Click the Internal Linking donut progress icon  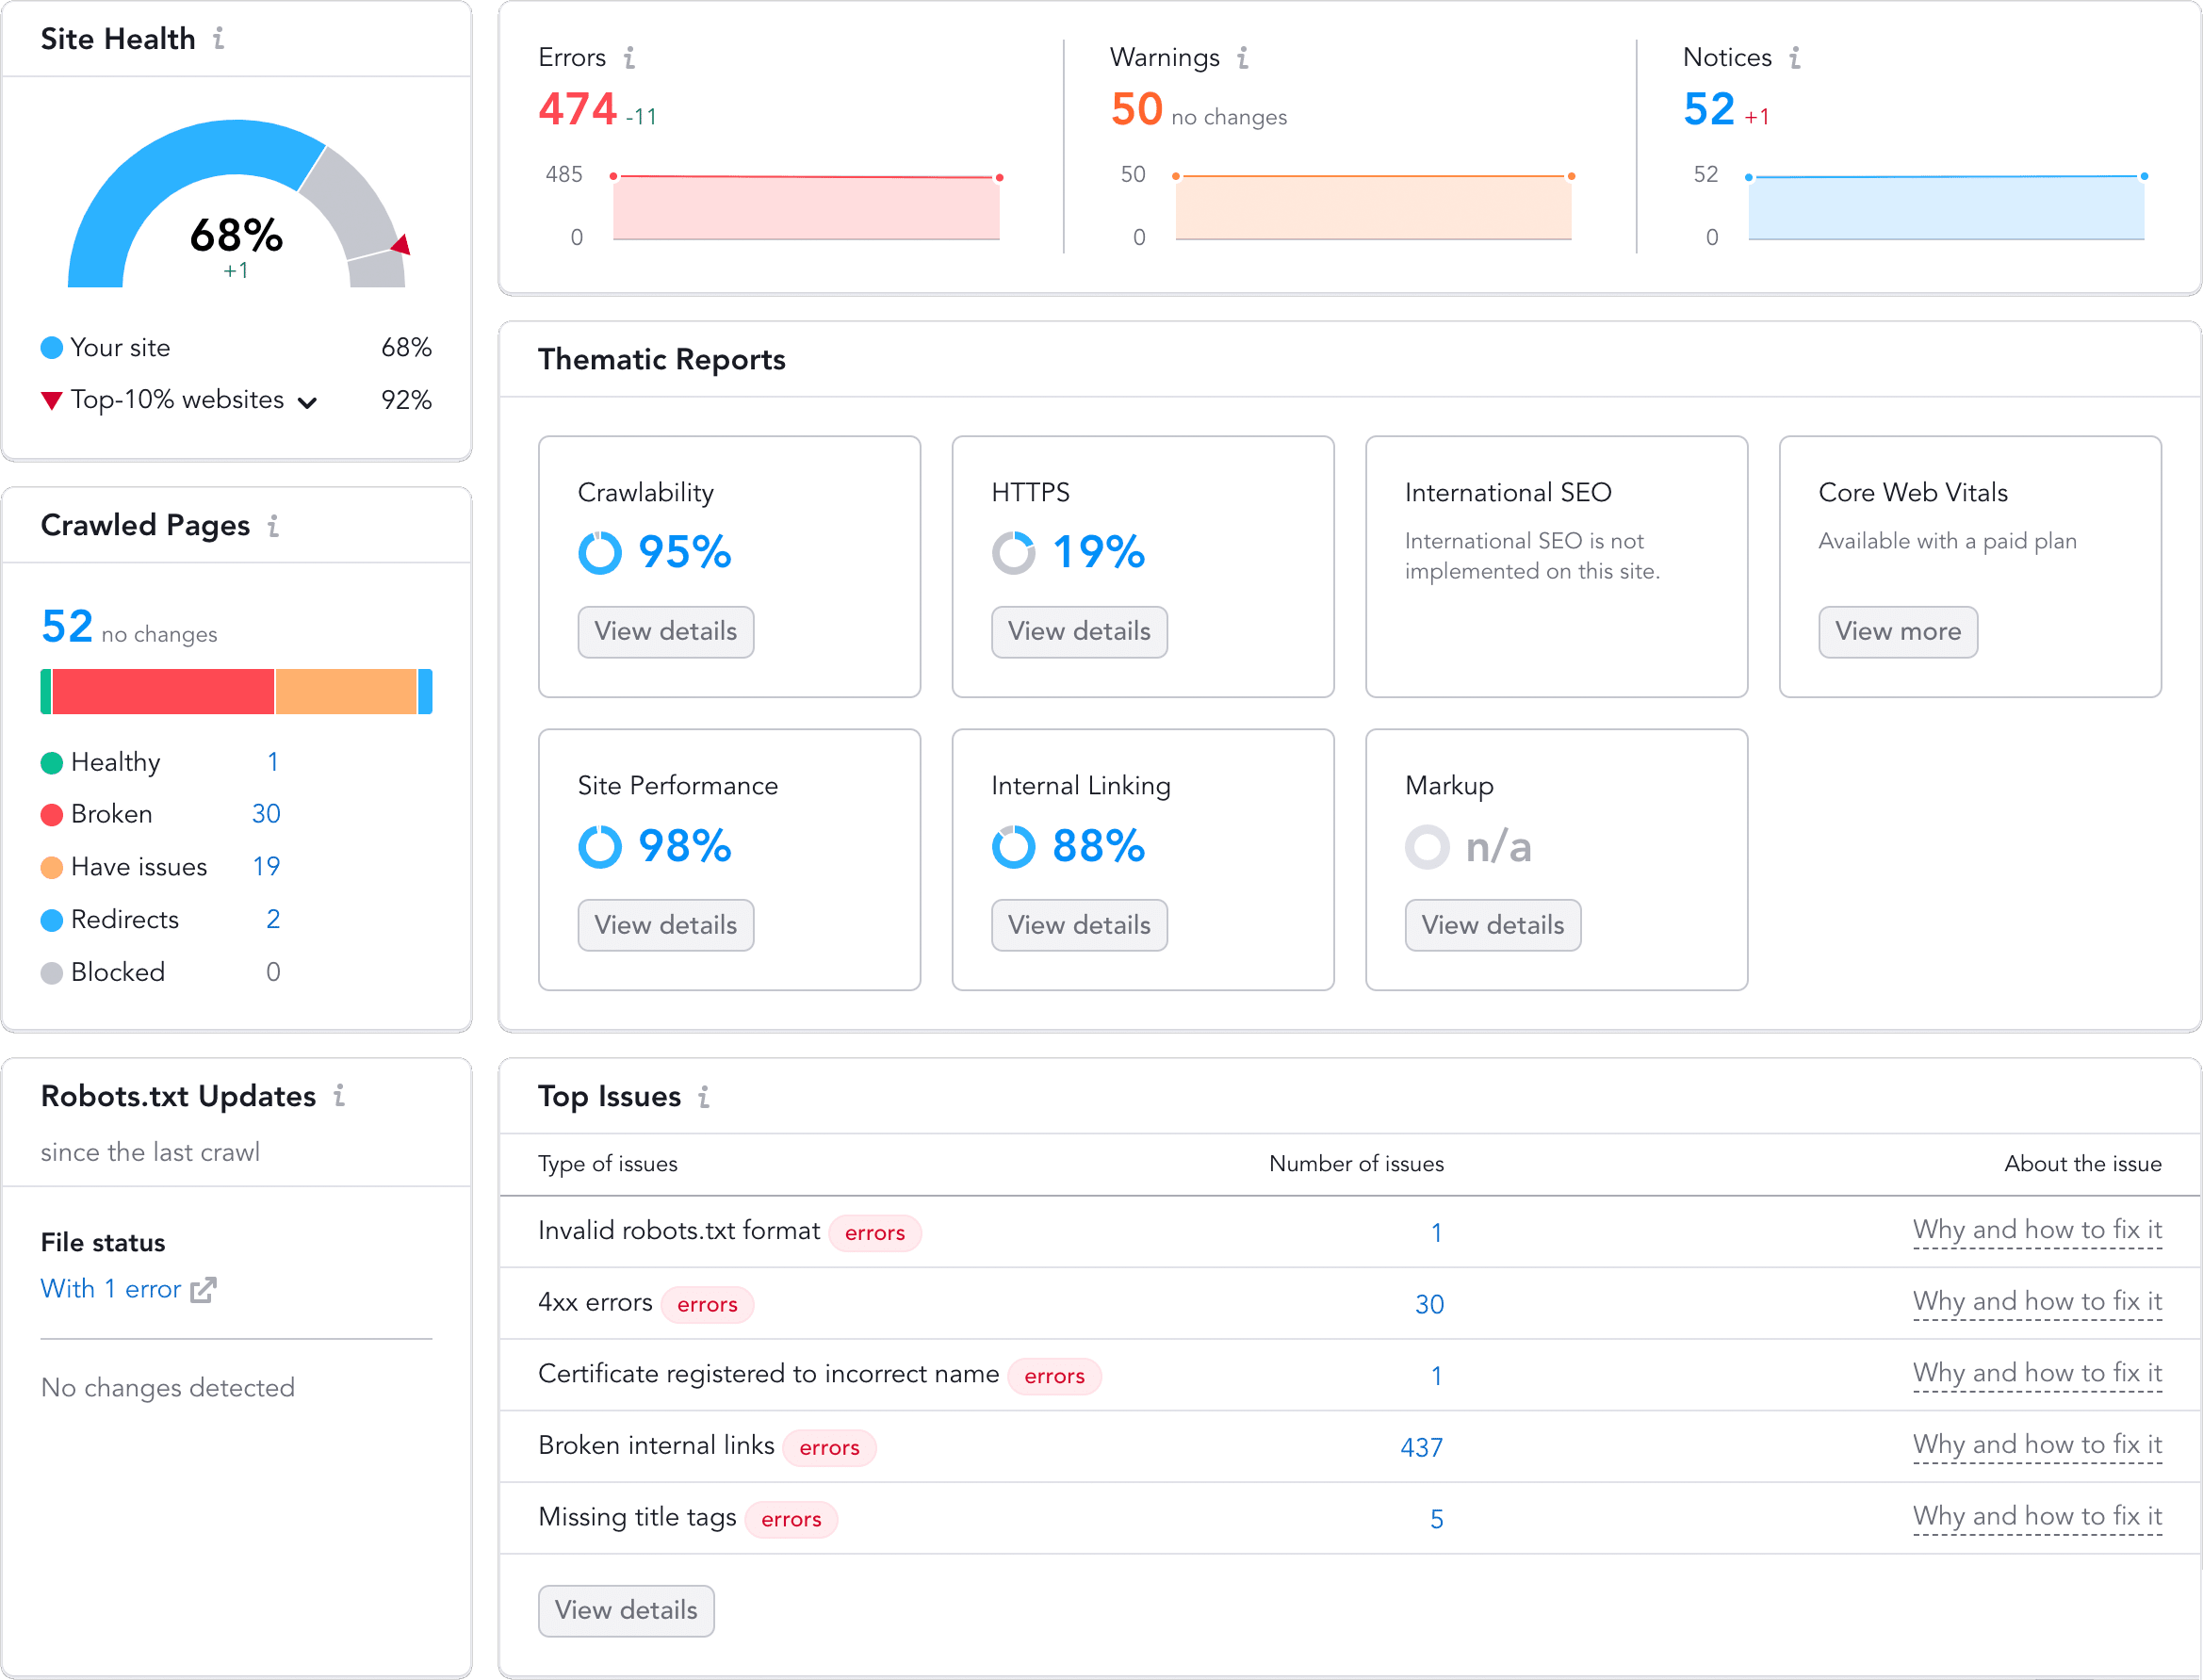(1013, 847)
